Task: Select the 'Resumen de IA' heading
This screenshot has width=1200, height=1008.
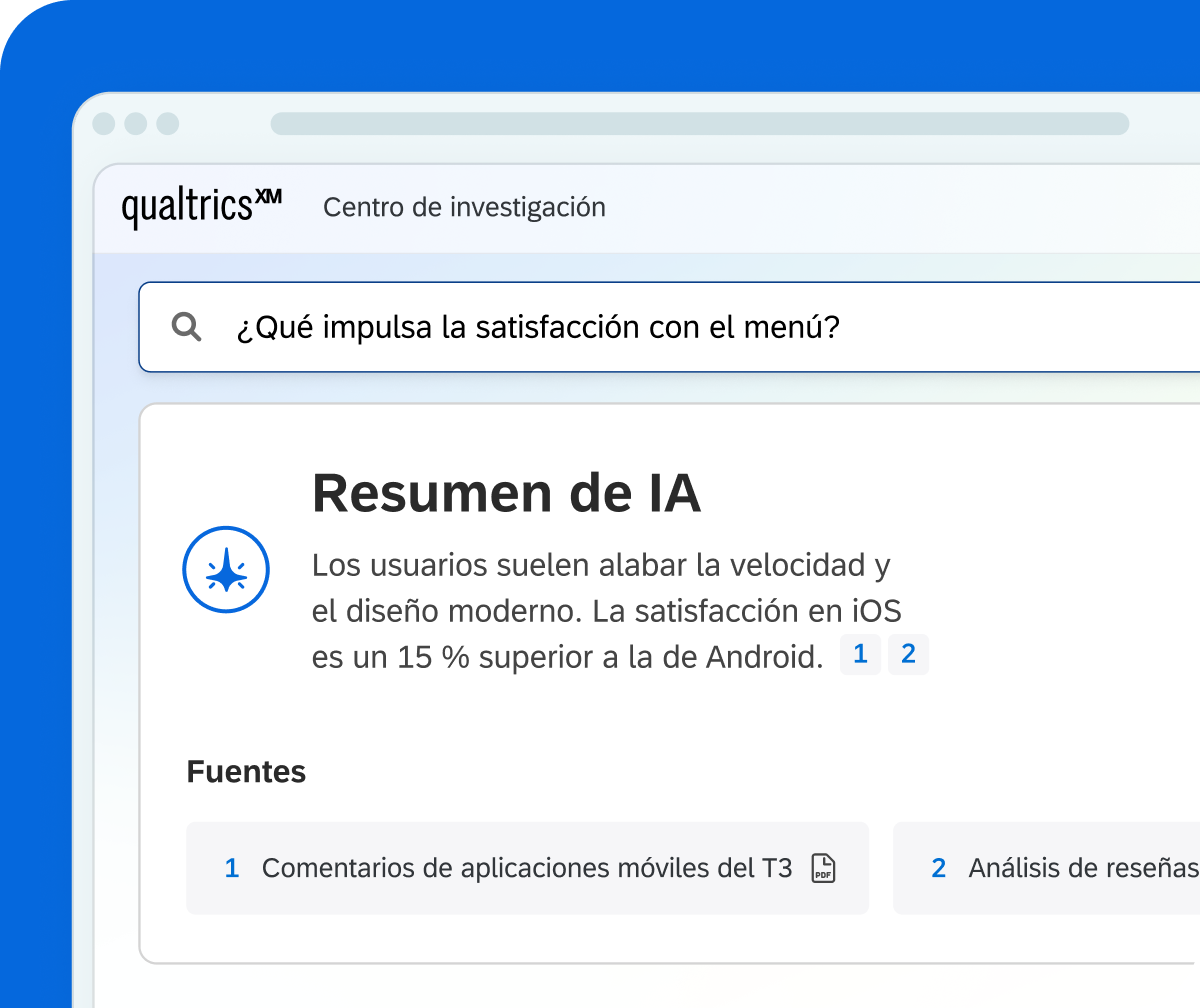Action: [506, 493]
